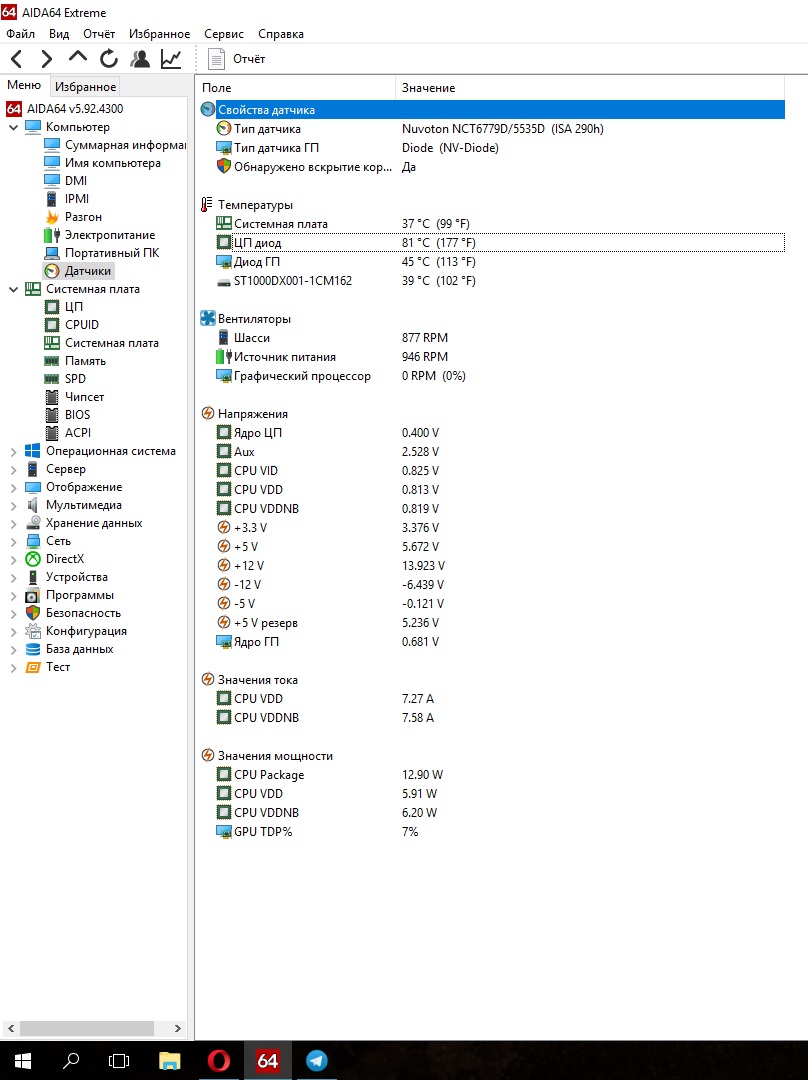This screenshot has width=808, height=1080.
Task: Open Портативный ПК laptop icon item
Action: point(52,253)
